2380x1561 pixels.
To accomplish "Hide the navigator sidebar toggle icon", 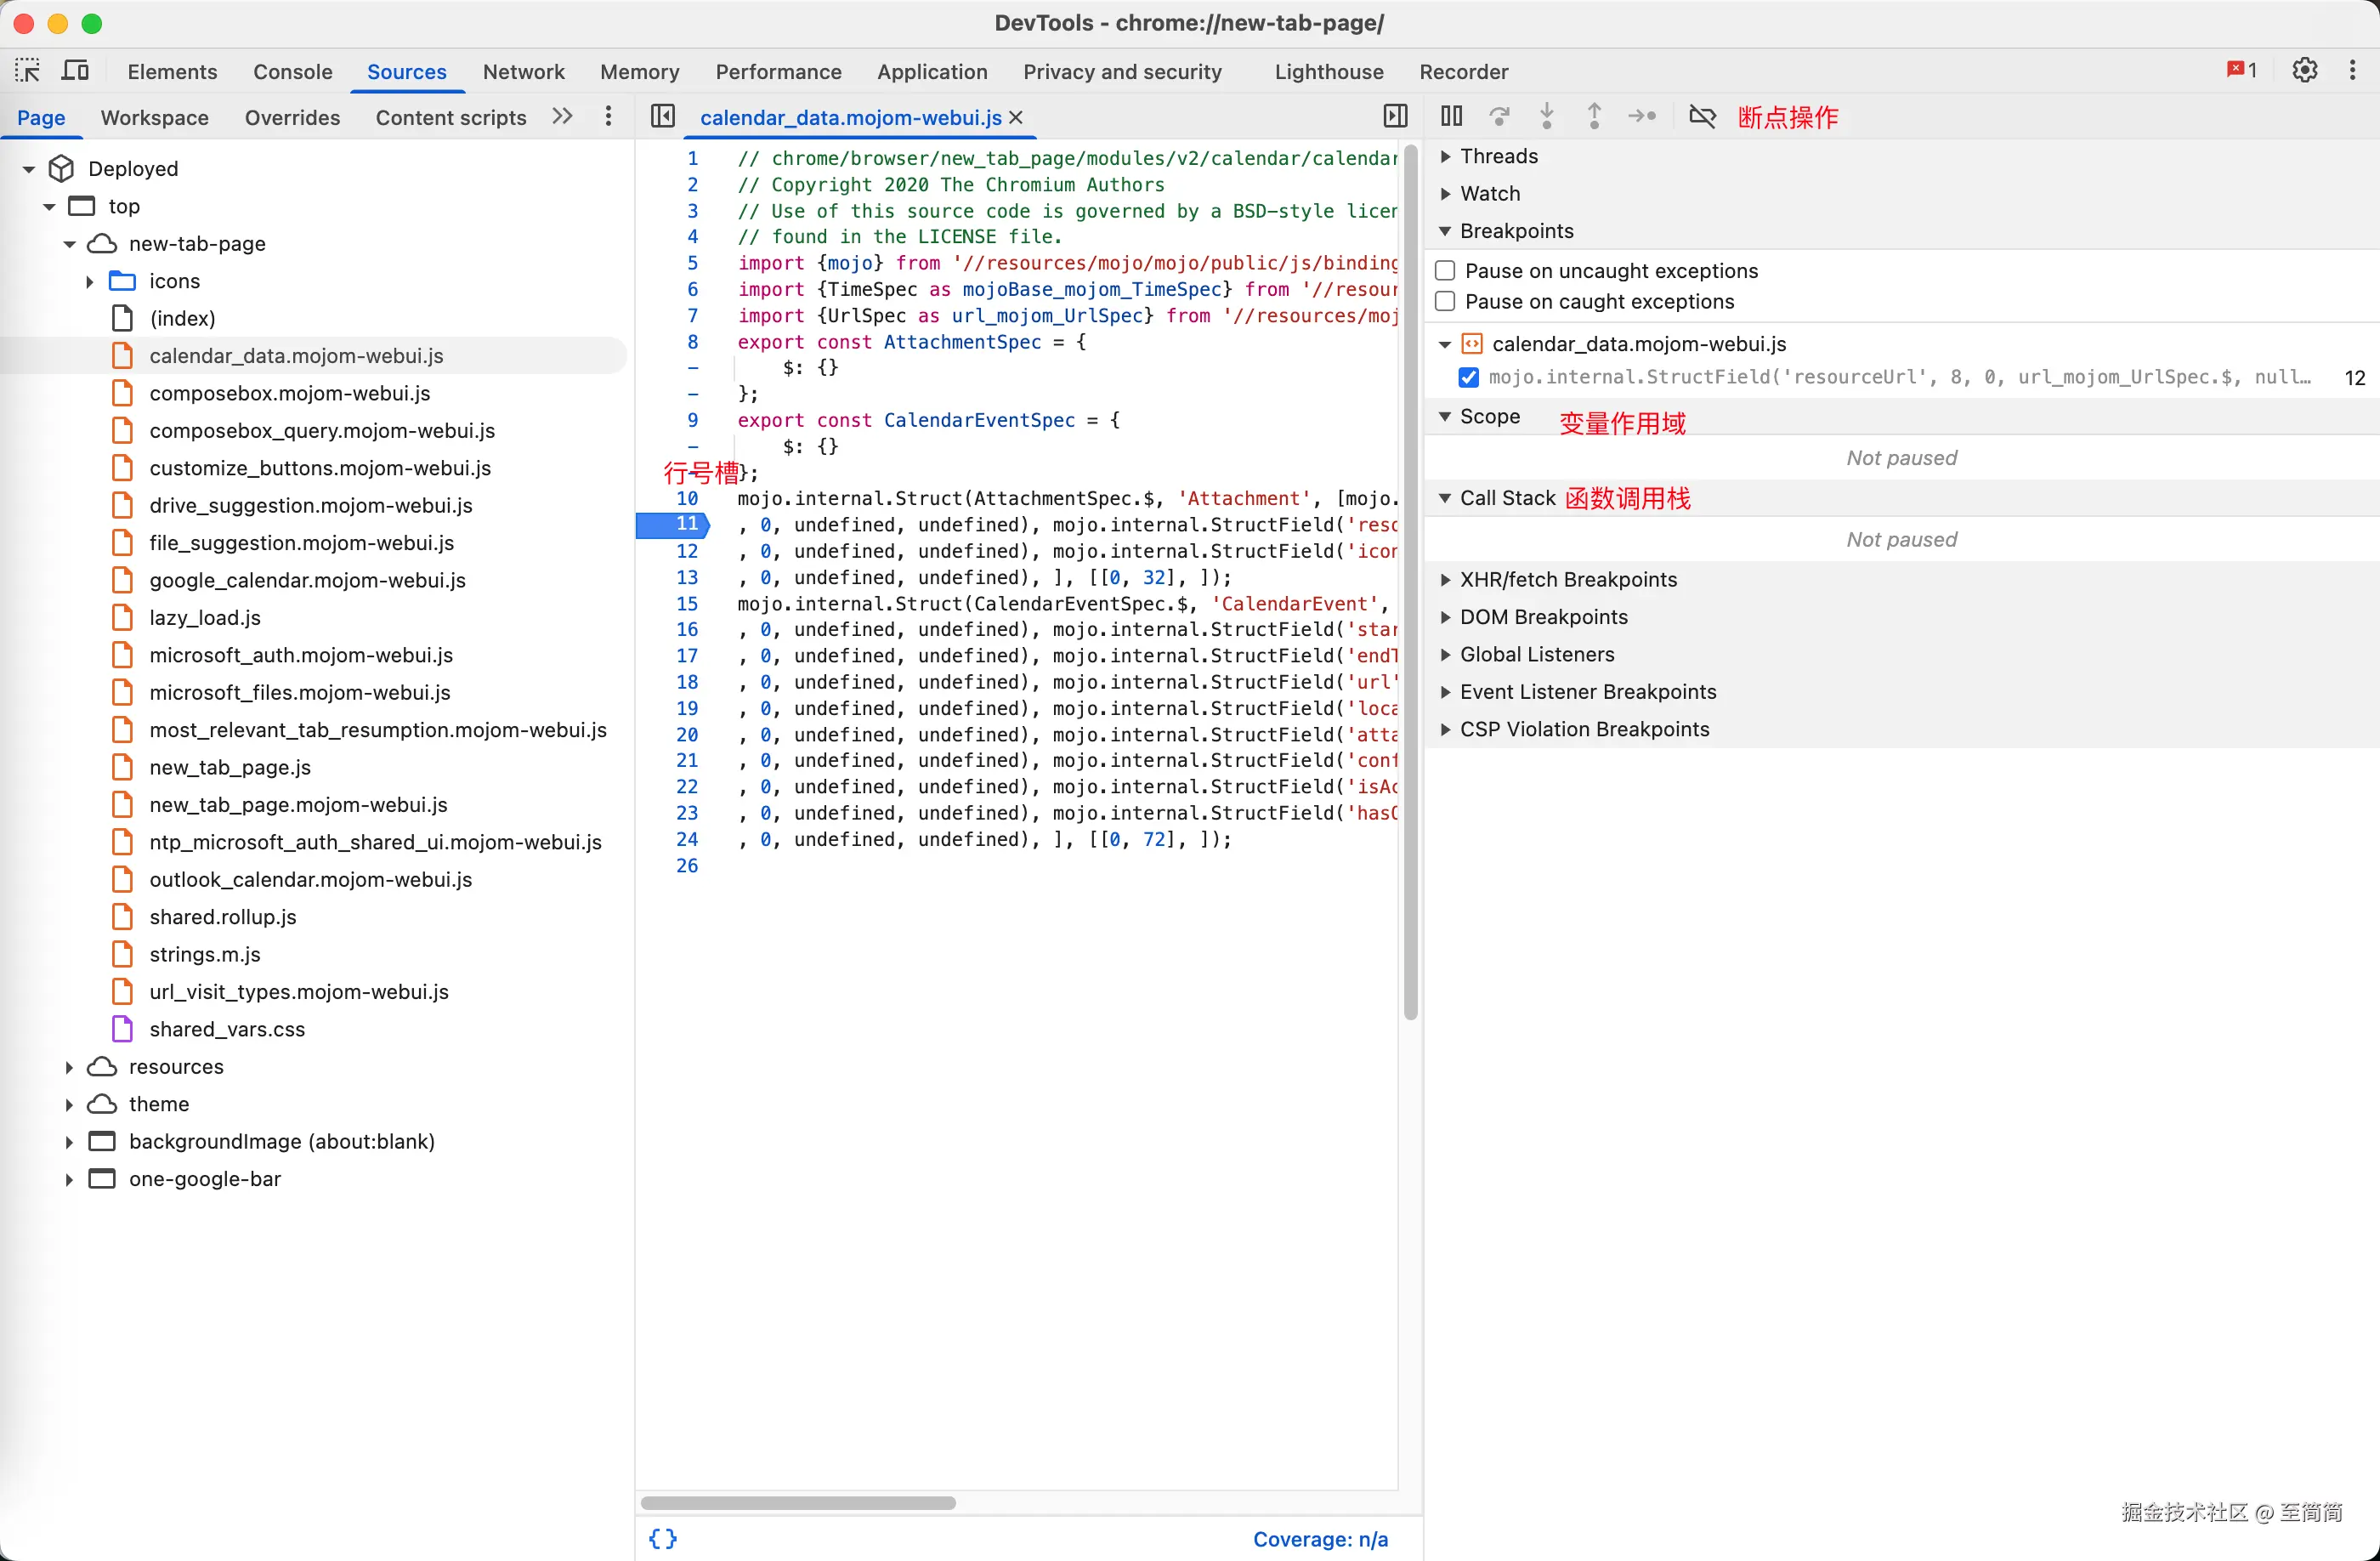I will [x=663, y=117].
